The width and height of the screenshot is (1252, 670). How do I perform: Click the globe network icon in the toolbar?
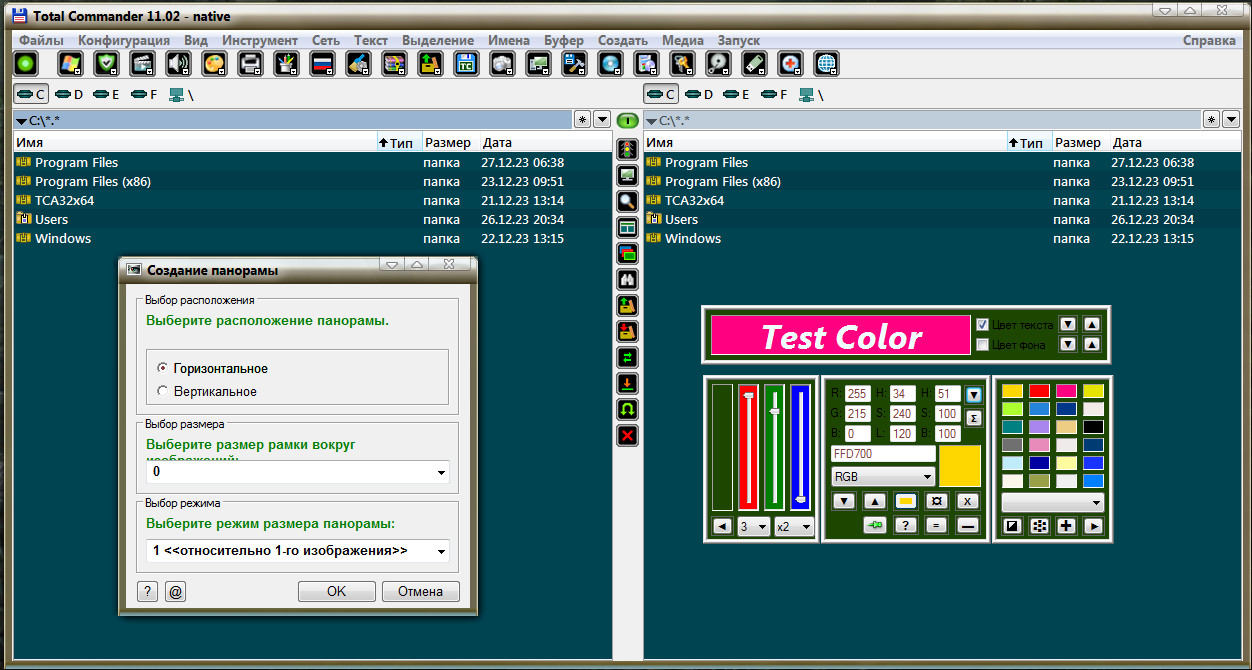click(x=826, y=64)
